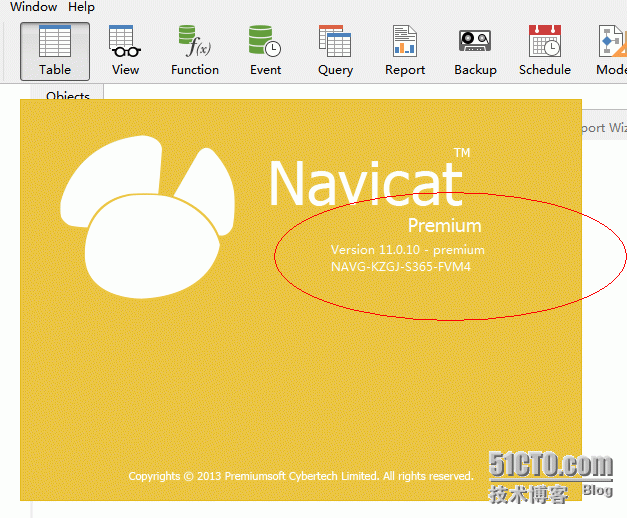This screenshot has height=518, width=627.
Task: Click the Premiumsoft copyright notice text
Action: [x=301, y=476]
